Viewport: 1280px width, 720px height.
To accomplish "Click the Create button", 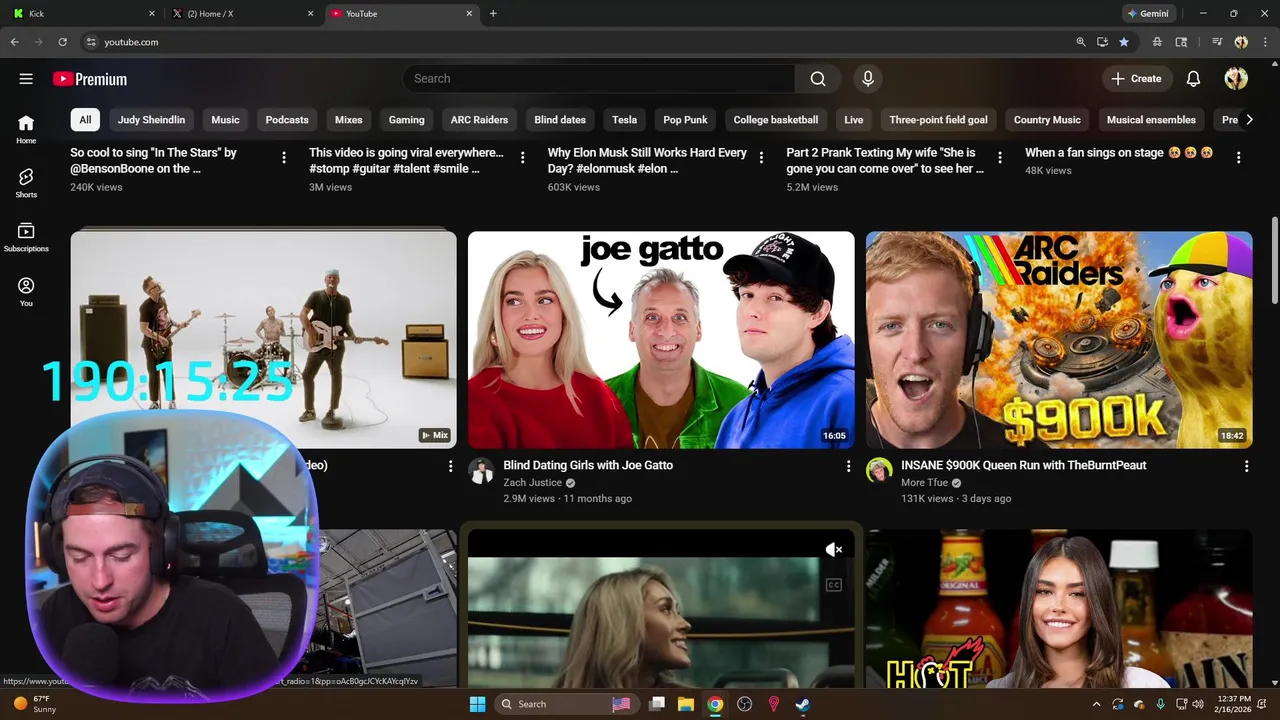I will (x=1136, y=79).
